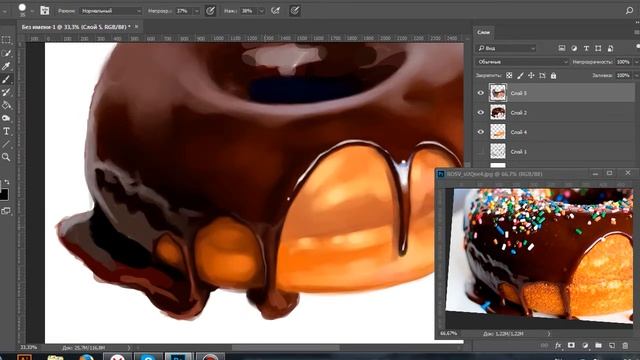Click the brush opacity 37% field

click(x=183, y=11)
